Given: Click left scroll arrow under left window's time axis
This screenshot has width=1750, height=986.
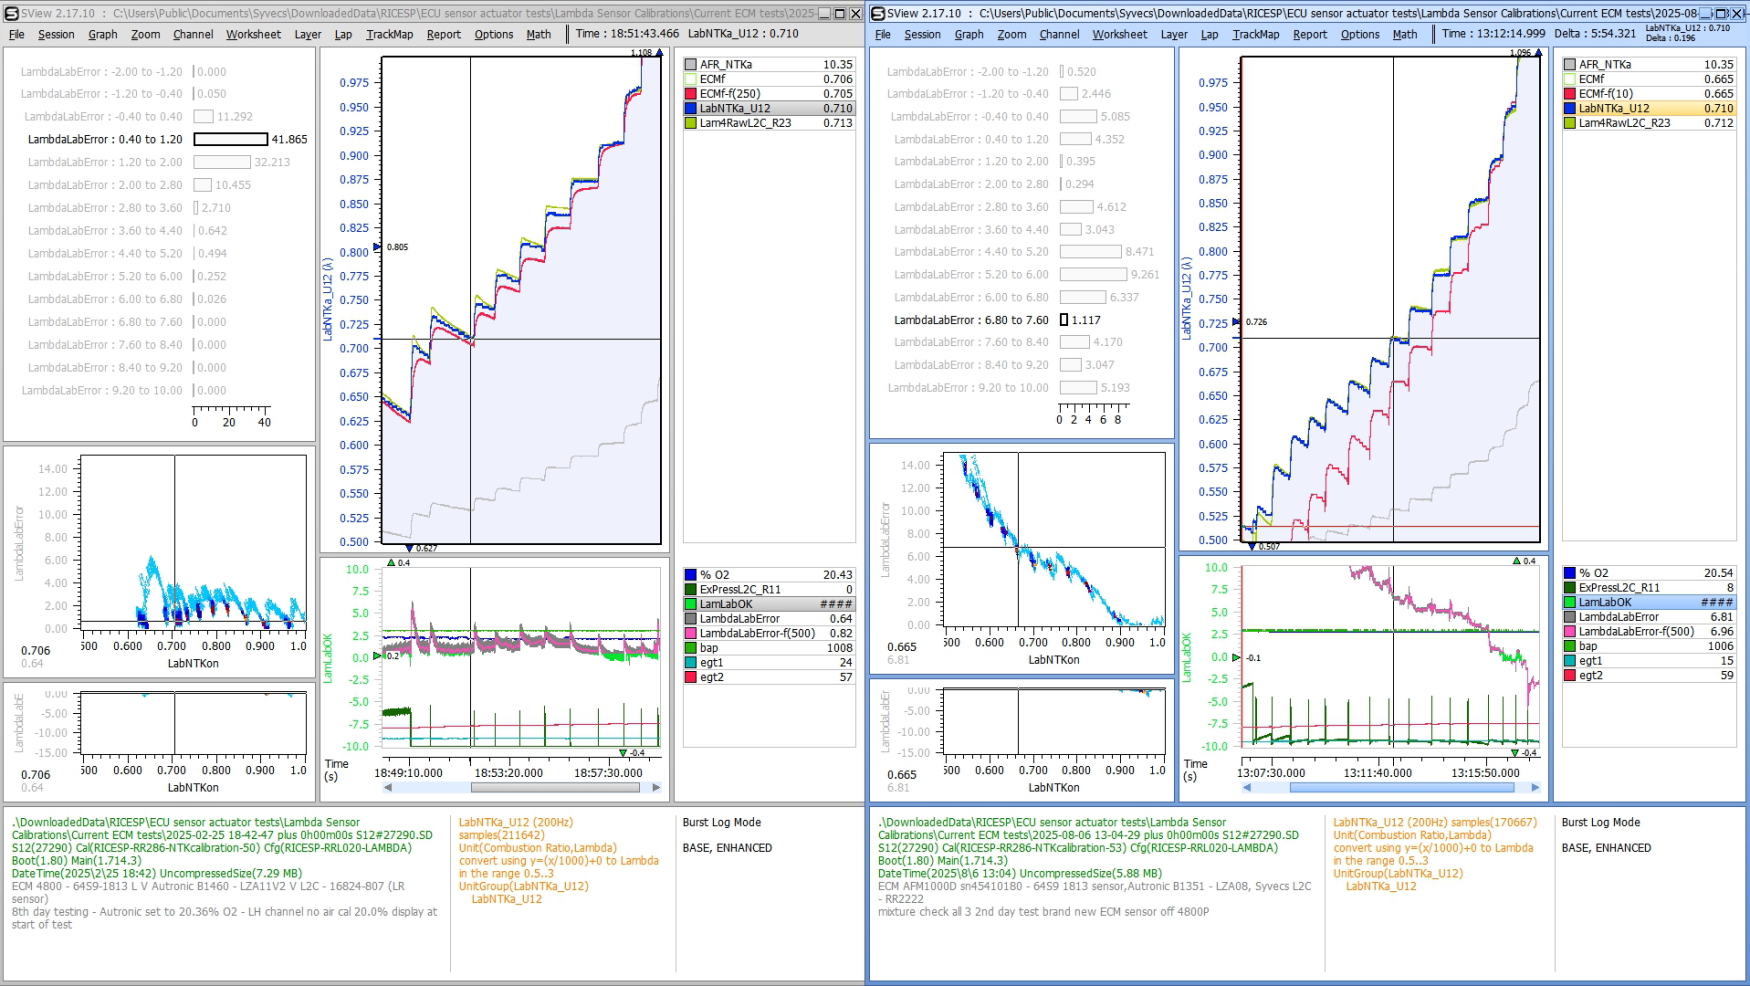Looking at the screenshot, I should (388, 788).
